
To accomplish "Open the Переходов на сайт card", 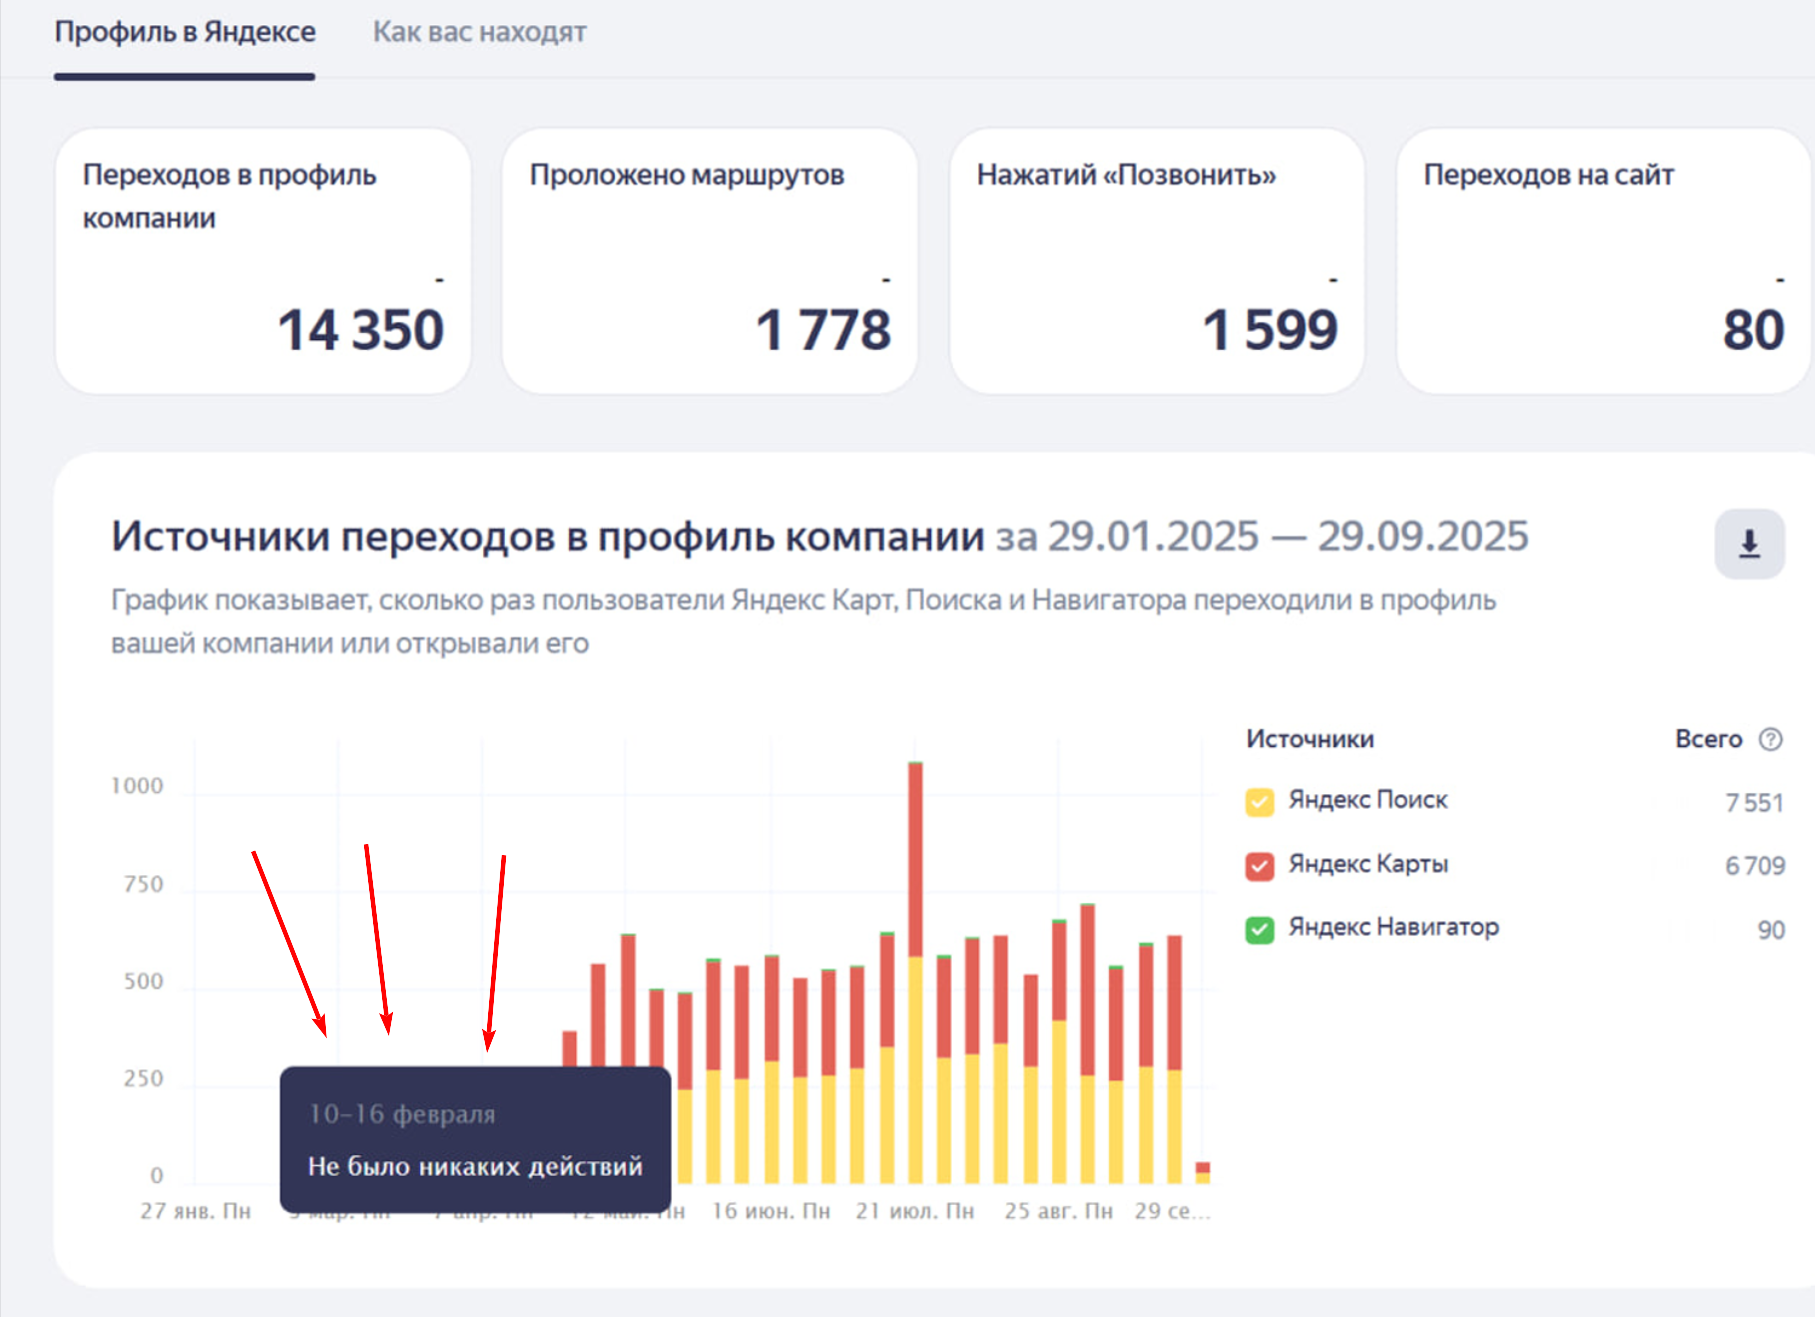I will click(1603, 261).
